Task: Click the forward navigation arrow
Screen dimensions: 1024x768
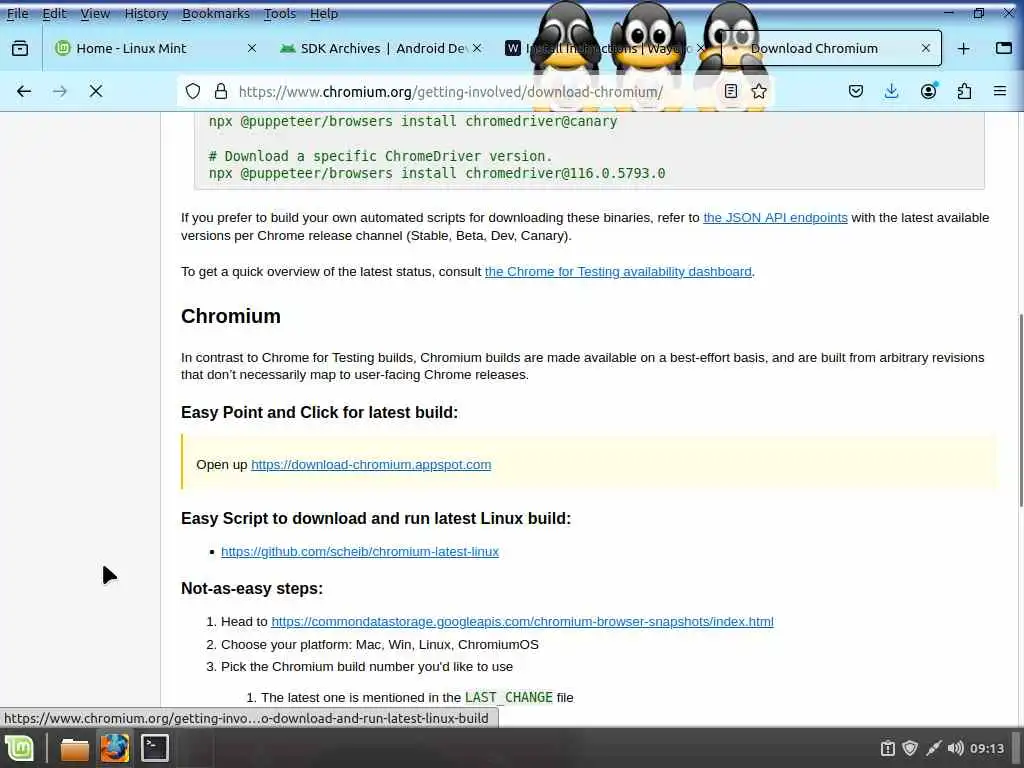Action: (x=60, y=91)
